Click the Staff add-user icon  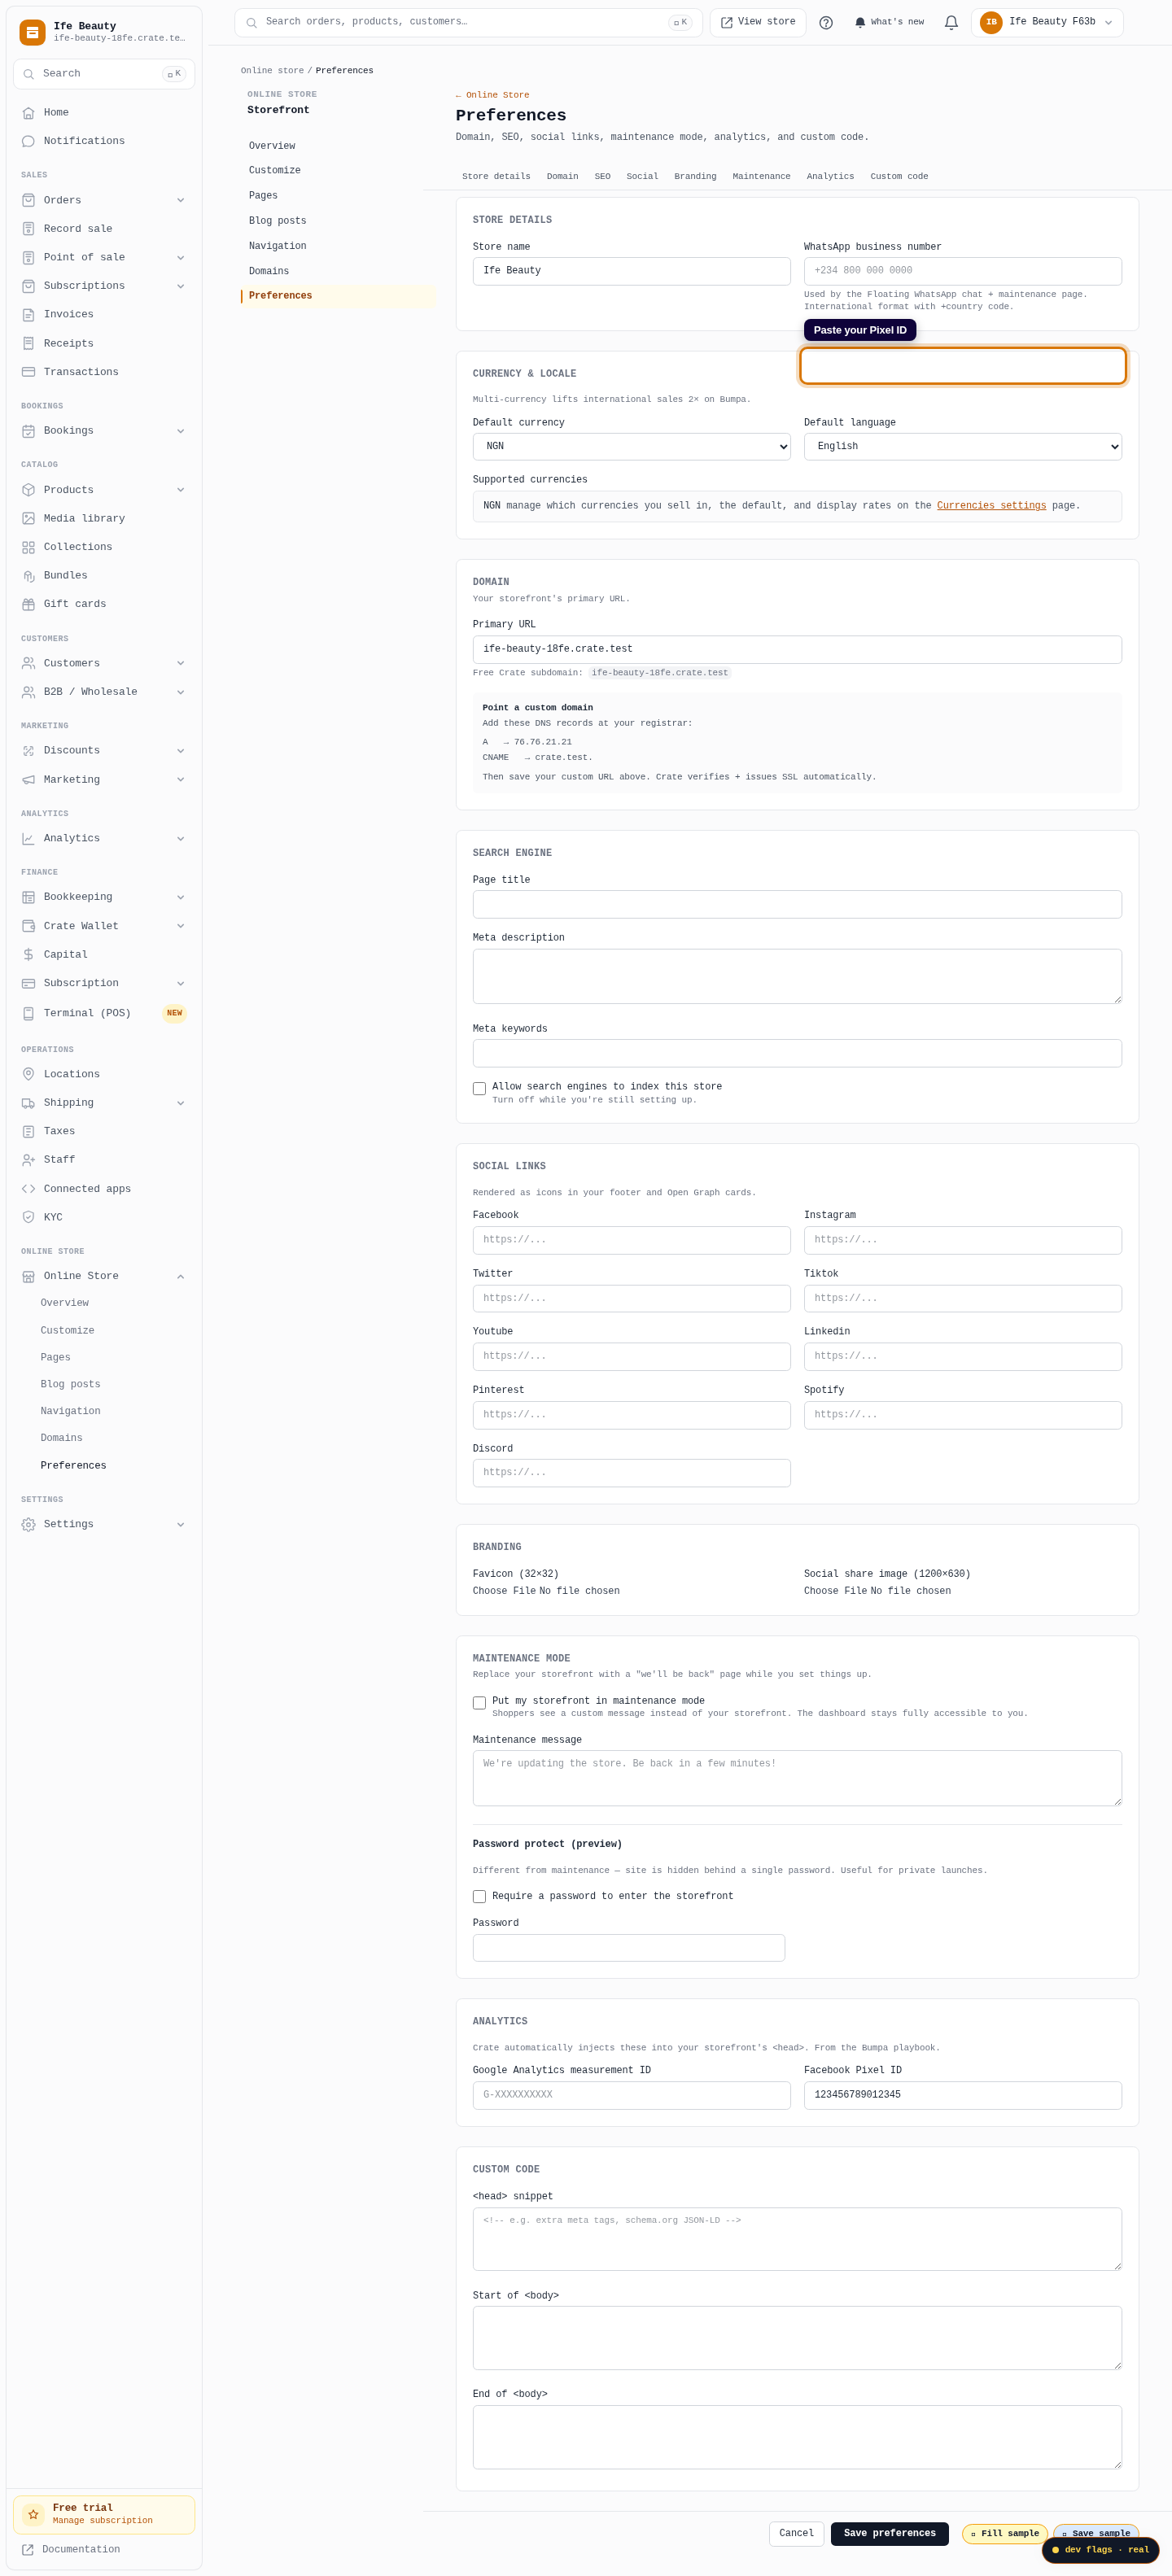(x=28, y=1160)
